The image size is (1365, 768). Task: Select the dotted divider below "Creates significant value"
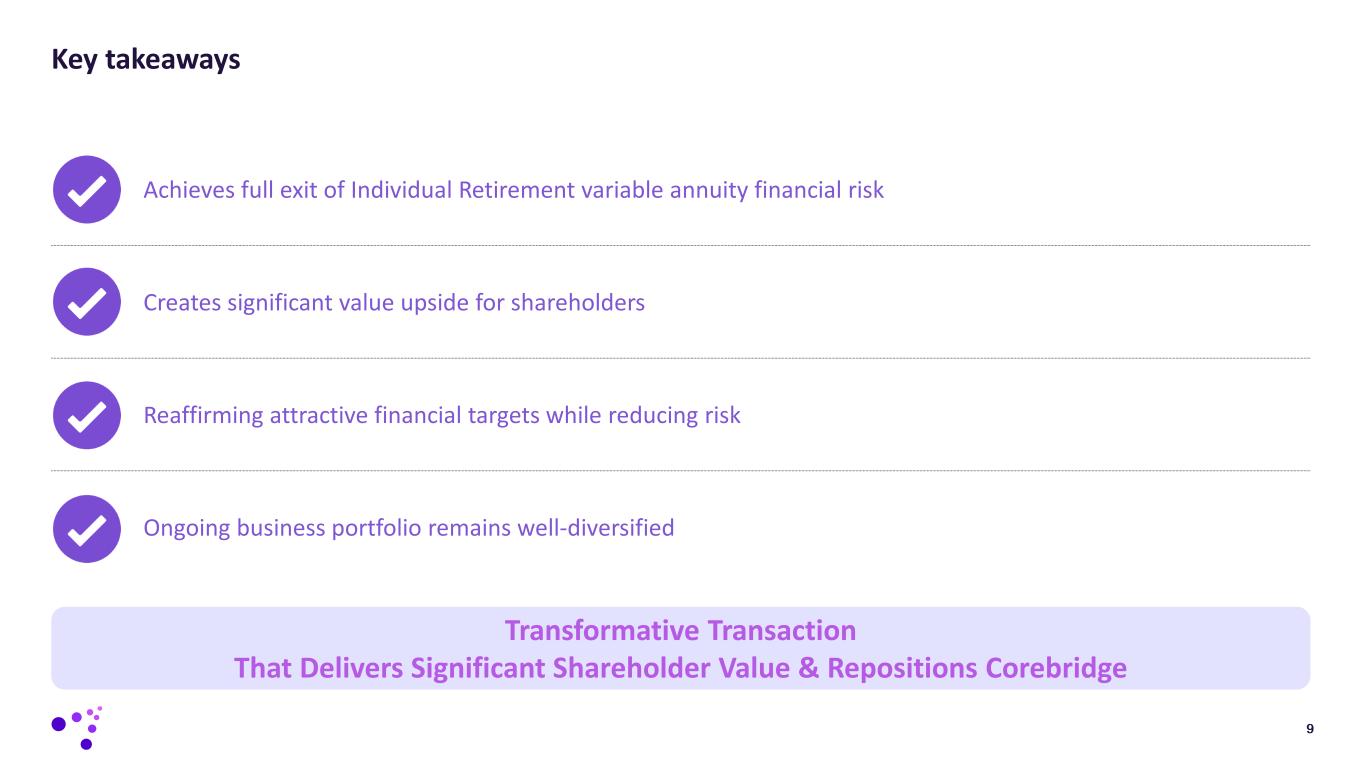click(680, 358)
